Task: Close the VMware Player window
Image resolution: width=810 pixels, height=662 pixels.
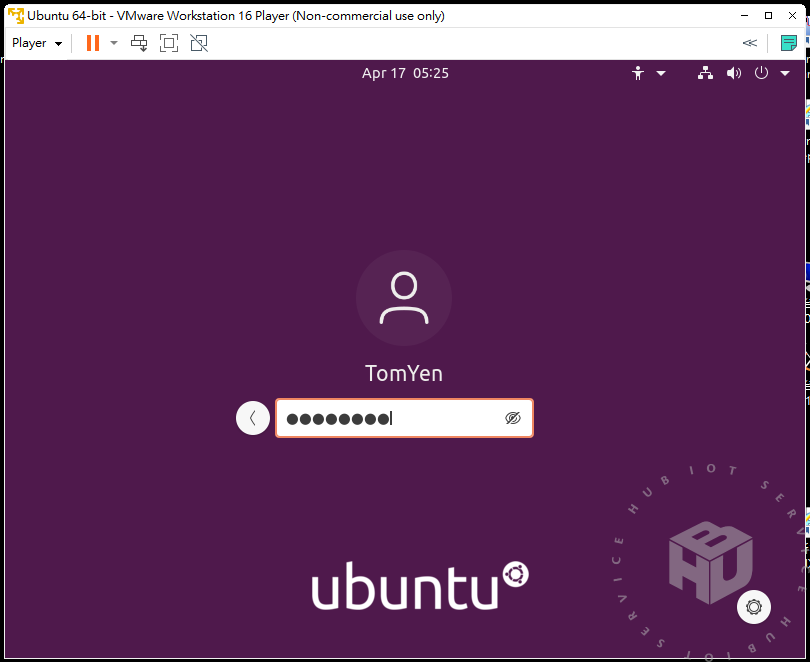Action: [x=792, y=15]
